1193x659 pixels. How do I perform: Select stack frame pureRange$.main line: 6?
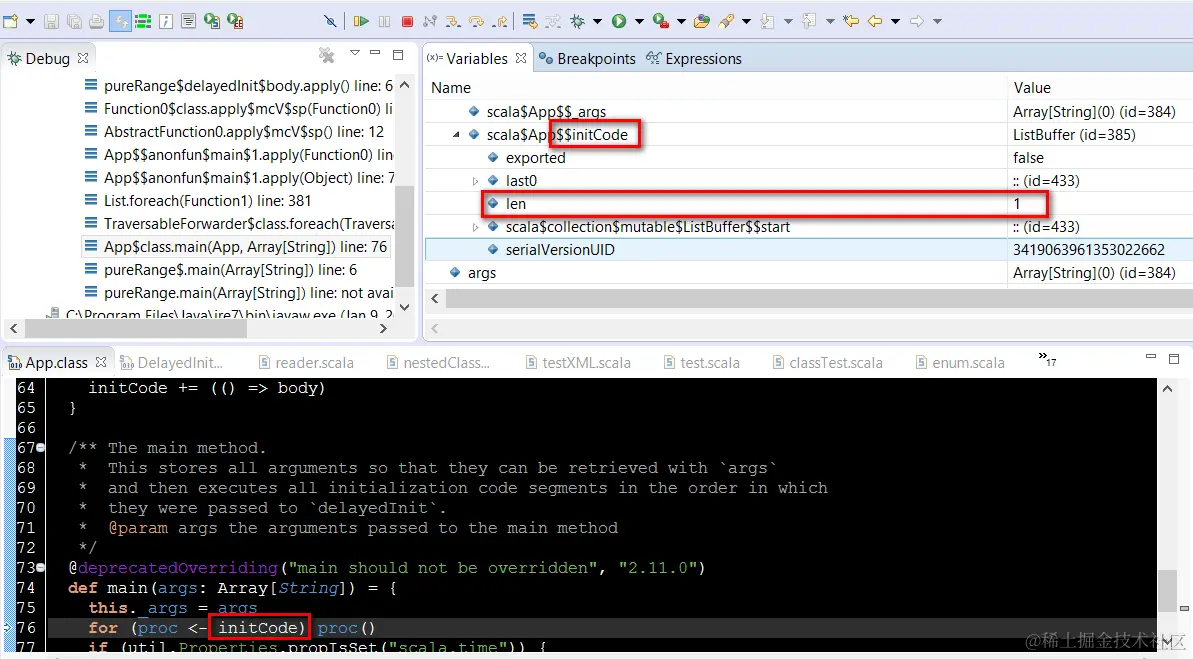point(221,270)
